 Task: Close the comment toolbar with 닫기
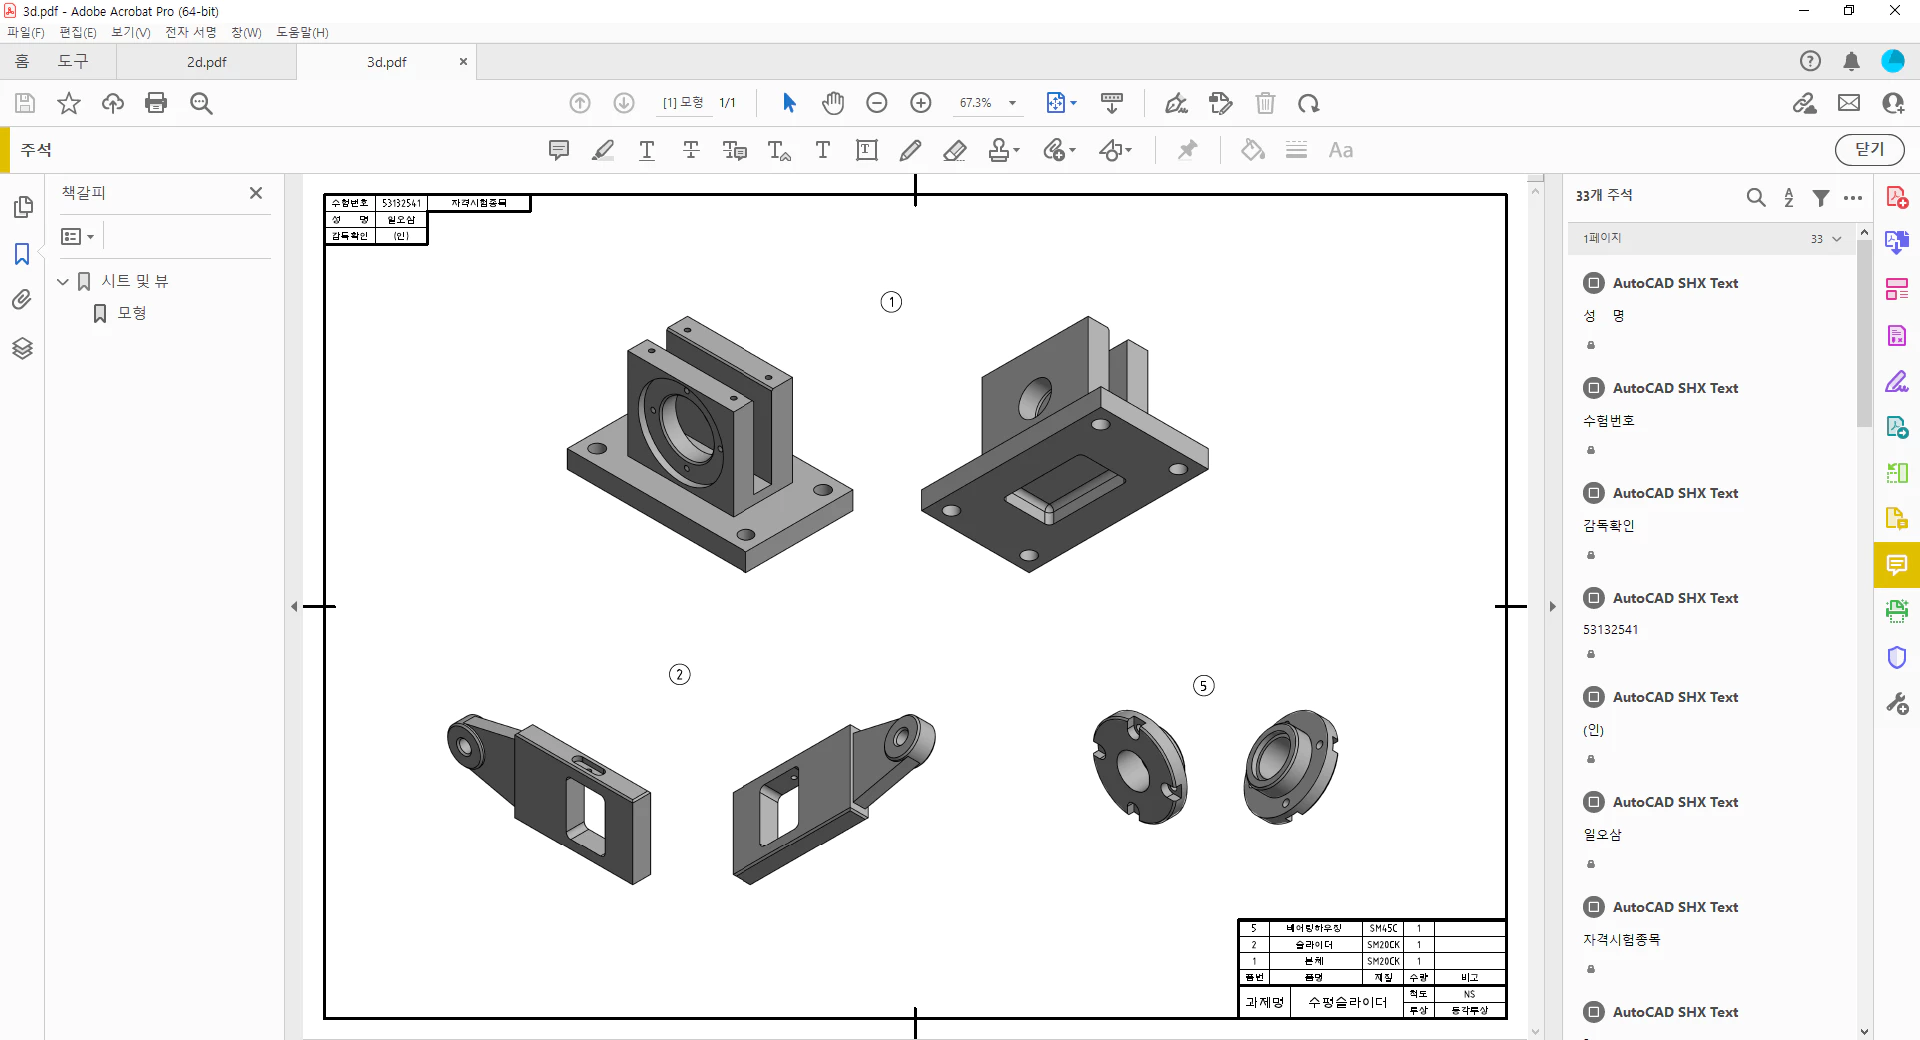click(1870, 149)
